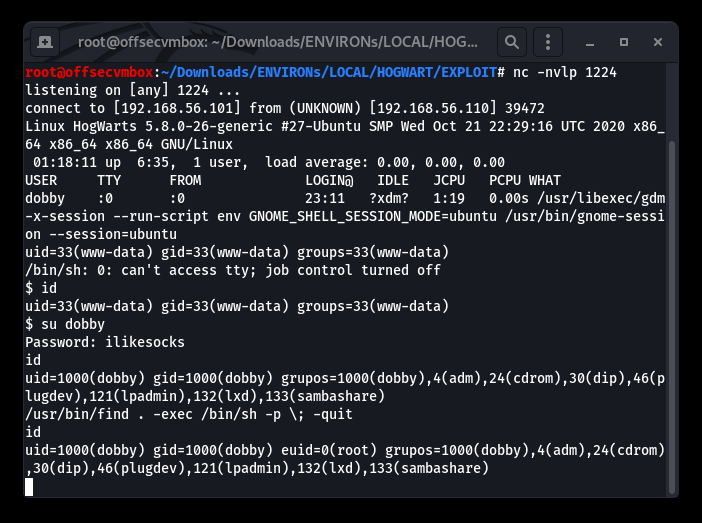Click the red root@offsecvmbox prompt text

pos(89,72)
